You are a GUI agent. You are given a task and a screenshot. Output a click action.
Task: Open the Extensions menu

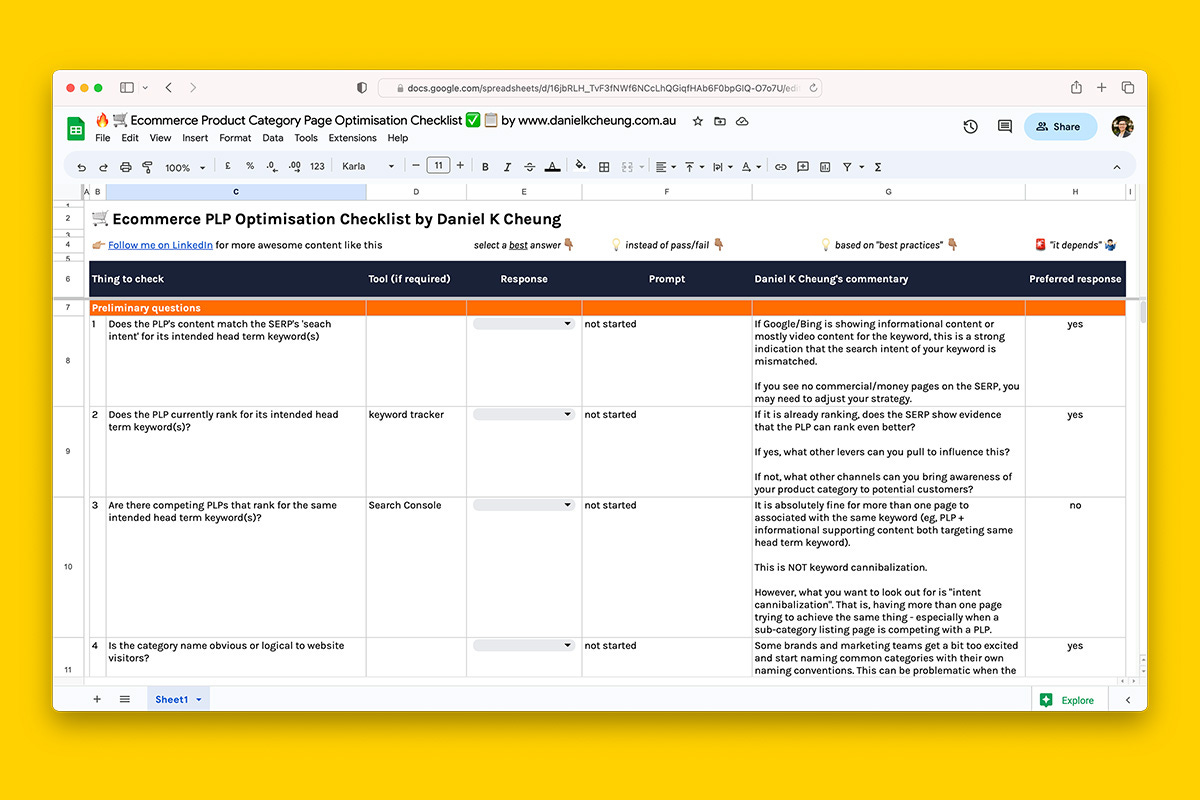tap(352, 138)
